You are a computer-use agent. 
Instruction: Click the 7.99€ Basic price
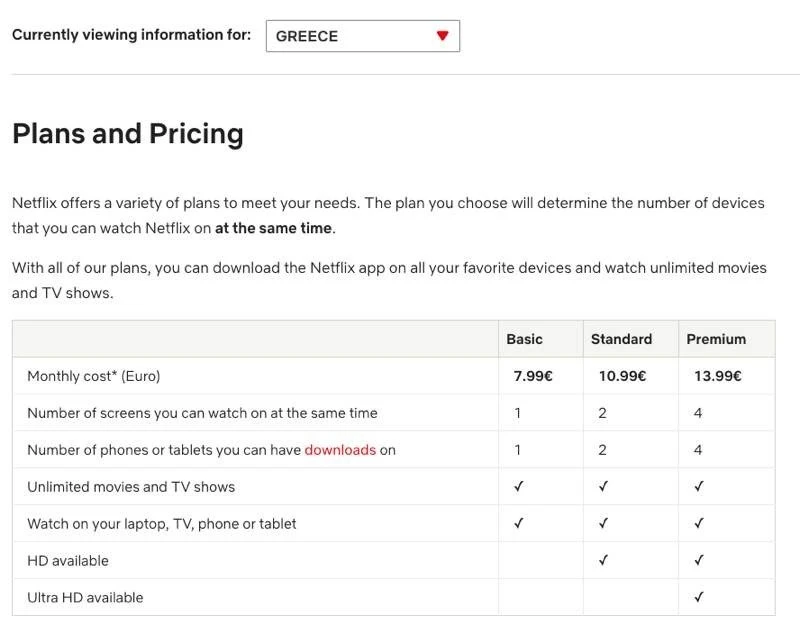pyautogui.click(x=533, y=376)
